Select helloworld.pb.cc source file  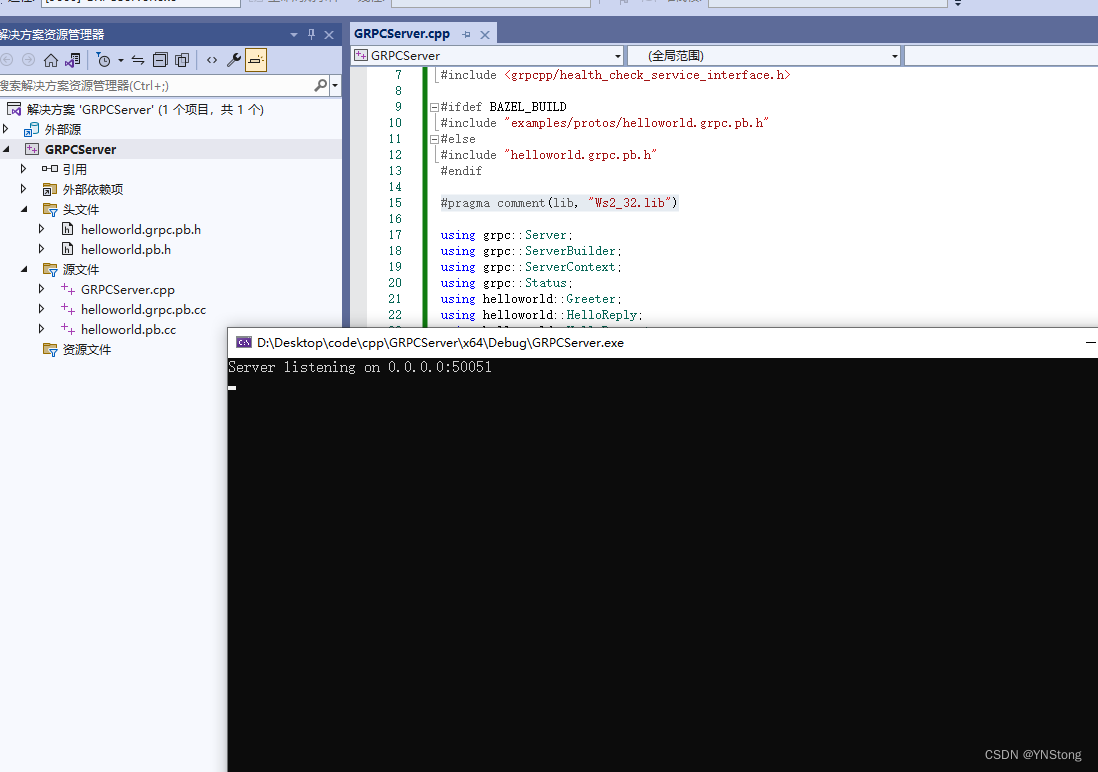coord(128,329)
